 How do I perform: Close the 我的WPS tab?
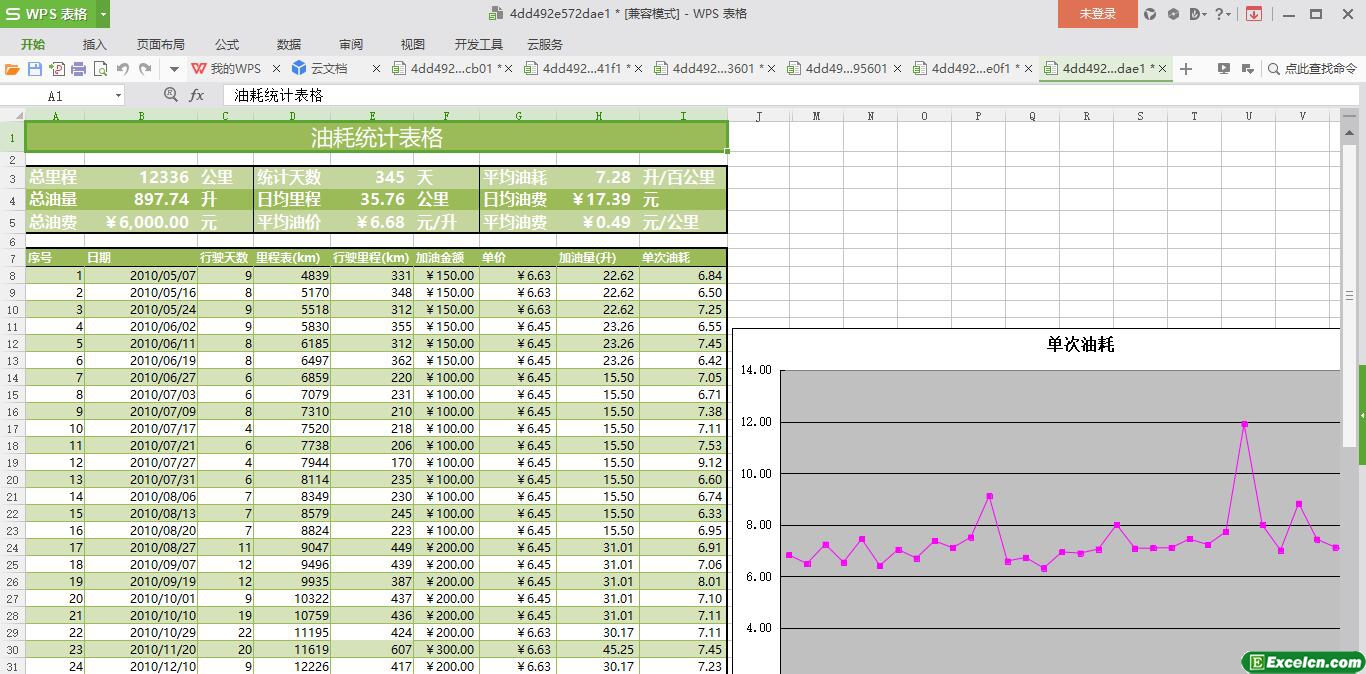coord(277,69)
